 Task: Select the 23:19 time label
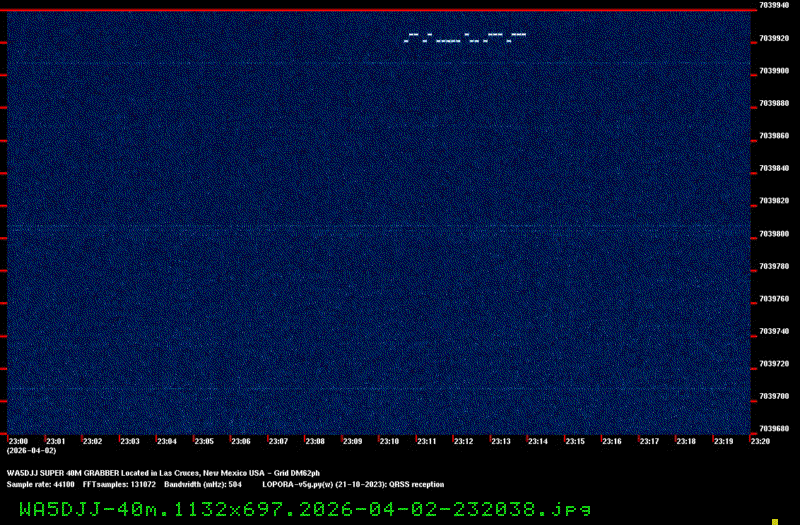723,441
